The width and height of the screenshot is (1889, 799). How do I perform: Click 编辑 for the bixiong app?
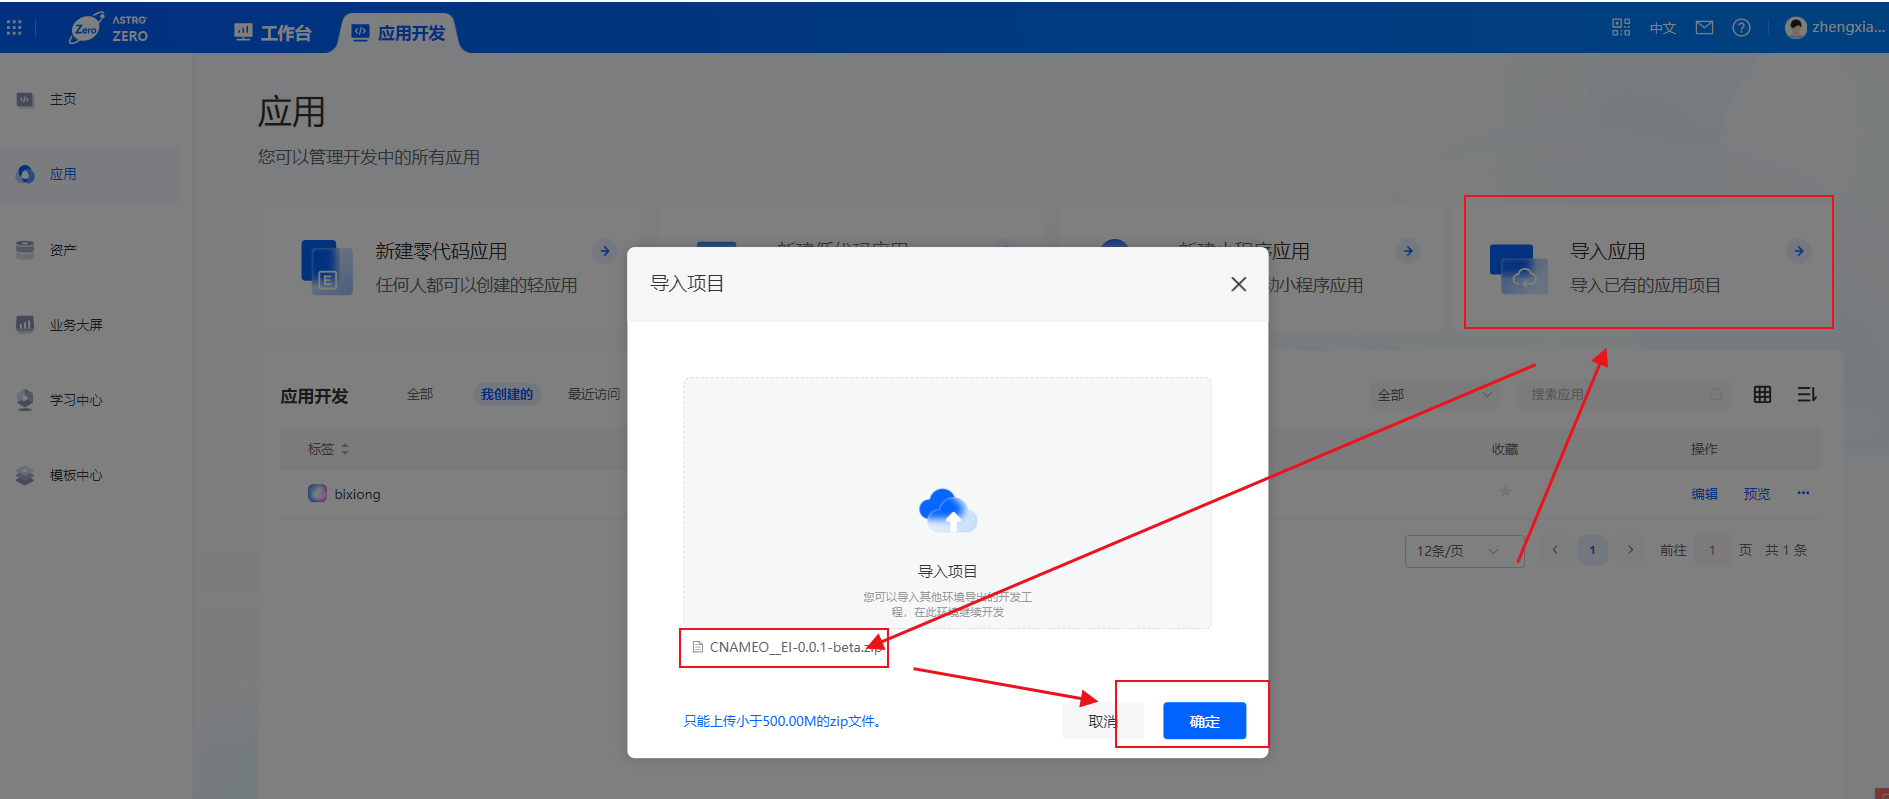point(1704,494)
